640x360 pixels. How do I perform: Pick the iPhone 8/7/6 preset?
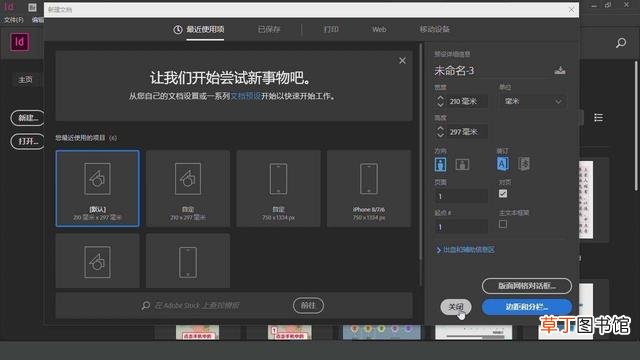coord(369,188)
